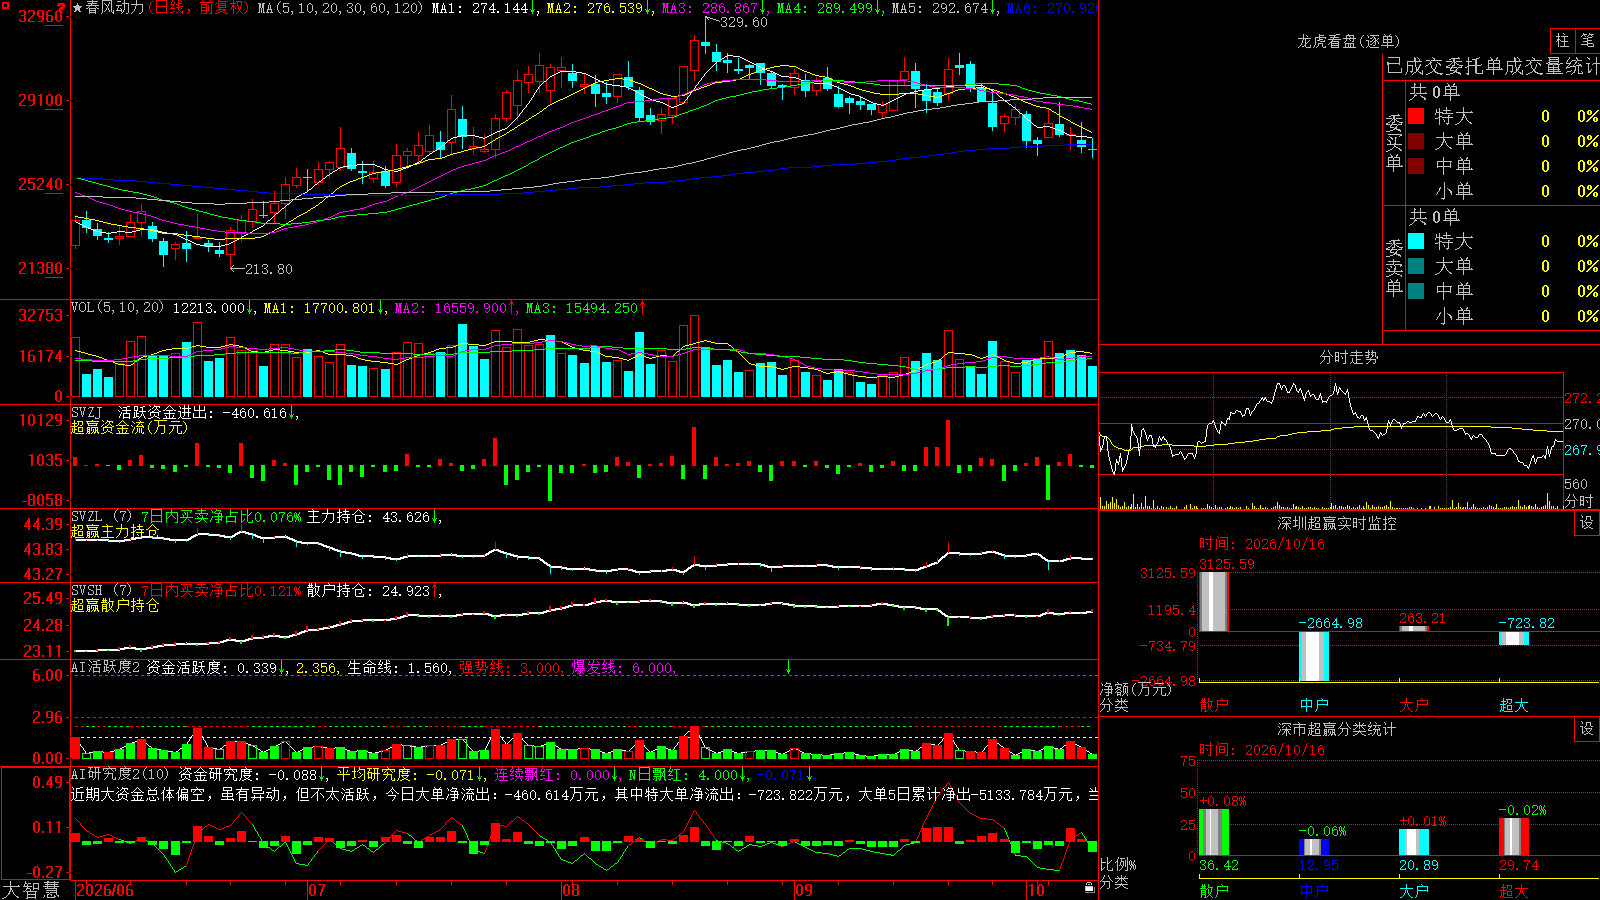Screen dimensions: 1600x900
Task: Select the 笔 tick mode icon
Action: [x=1587, y=40]
